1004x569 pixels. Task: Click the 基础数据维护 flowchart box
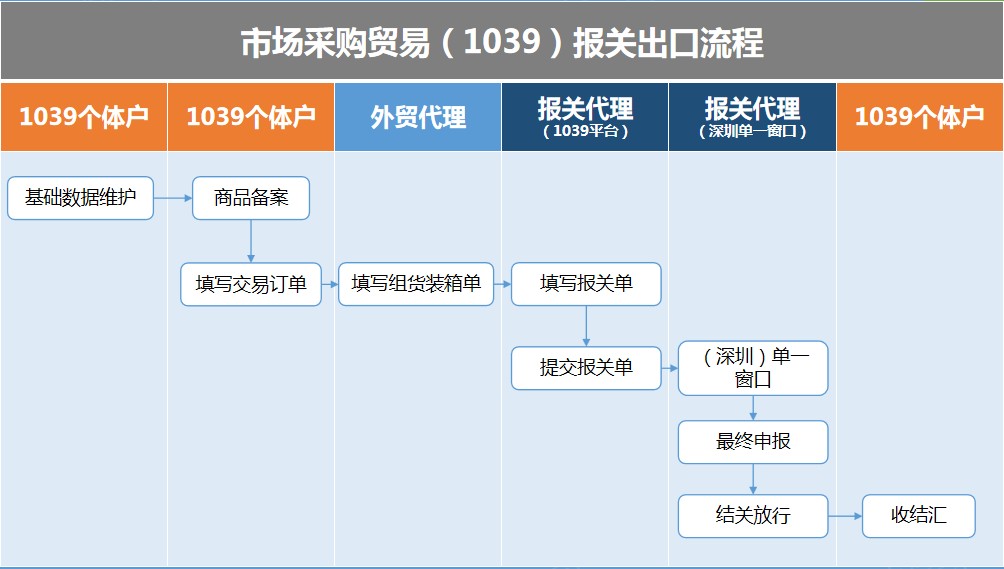81,198
